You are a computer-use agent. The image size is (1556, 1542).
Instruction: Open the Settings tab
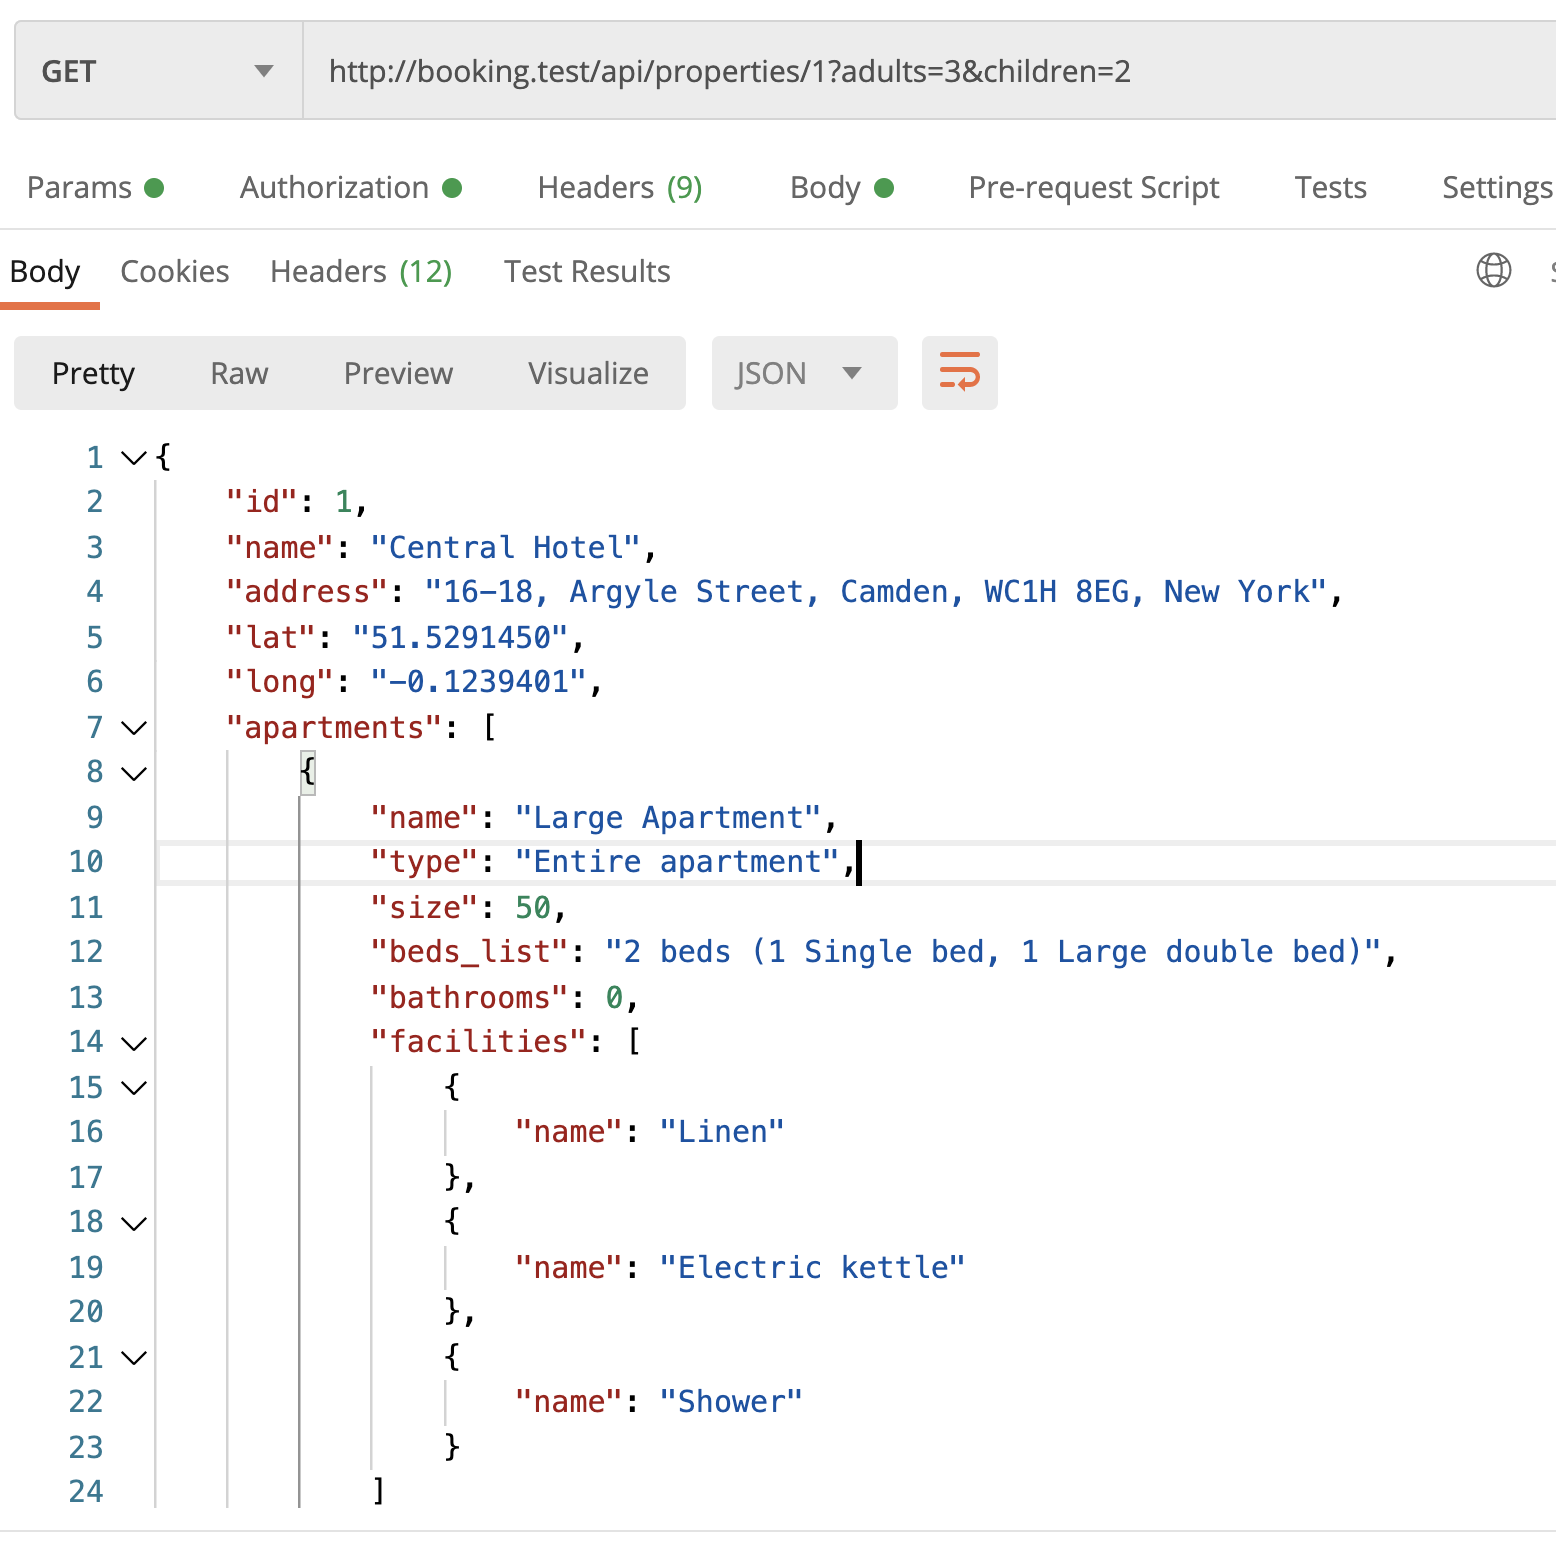click(1497, 188)
